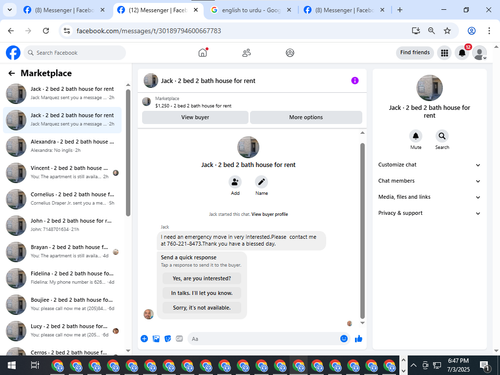
Task: Go back in browser history
Action: pos(11,31)
